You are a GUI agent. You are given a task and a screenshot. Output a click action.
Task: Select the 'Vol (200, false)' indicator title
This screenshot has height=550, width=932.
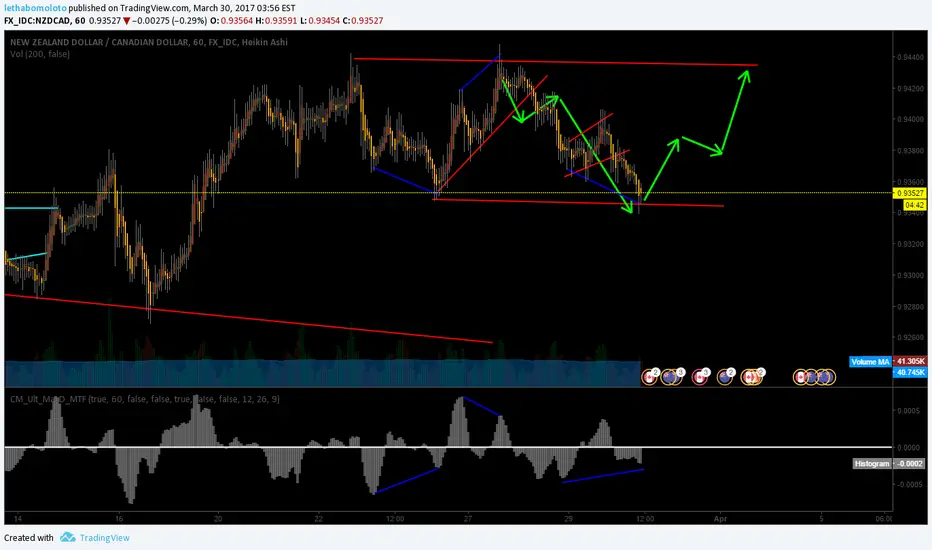(40, 54)
